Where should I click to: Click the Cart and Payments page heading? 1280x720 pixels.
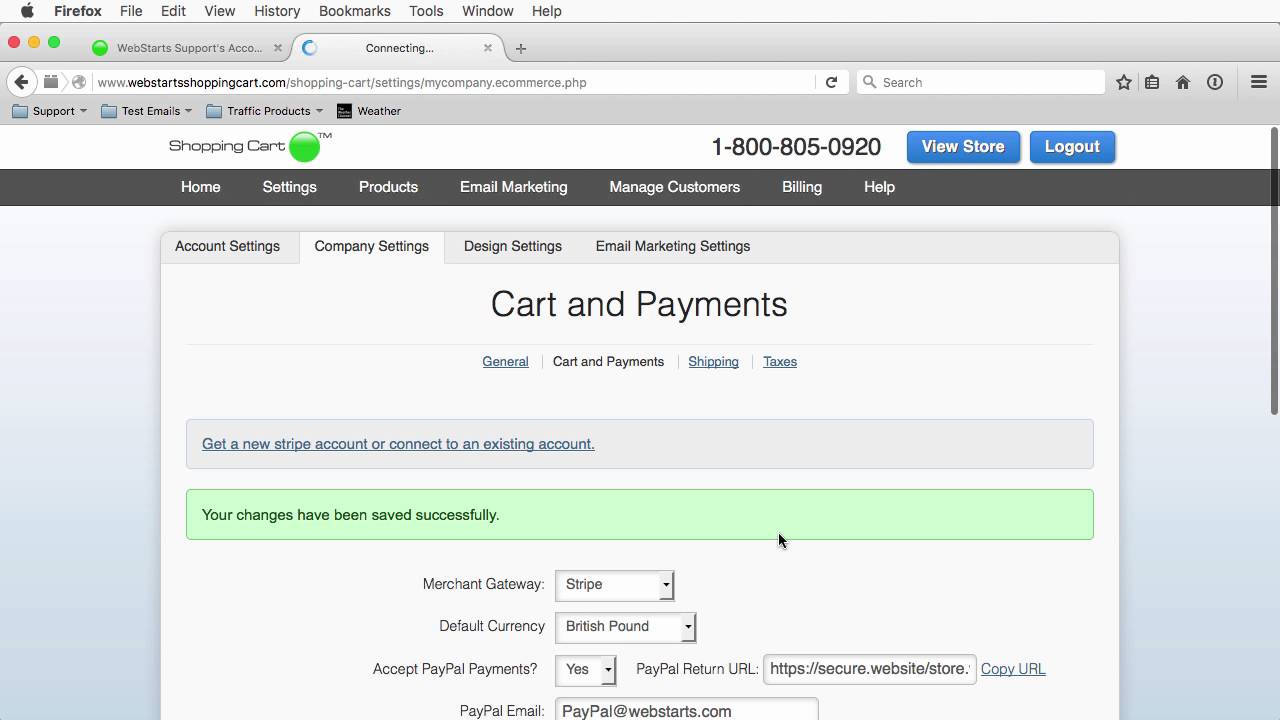(639, 304)
